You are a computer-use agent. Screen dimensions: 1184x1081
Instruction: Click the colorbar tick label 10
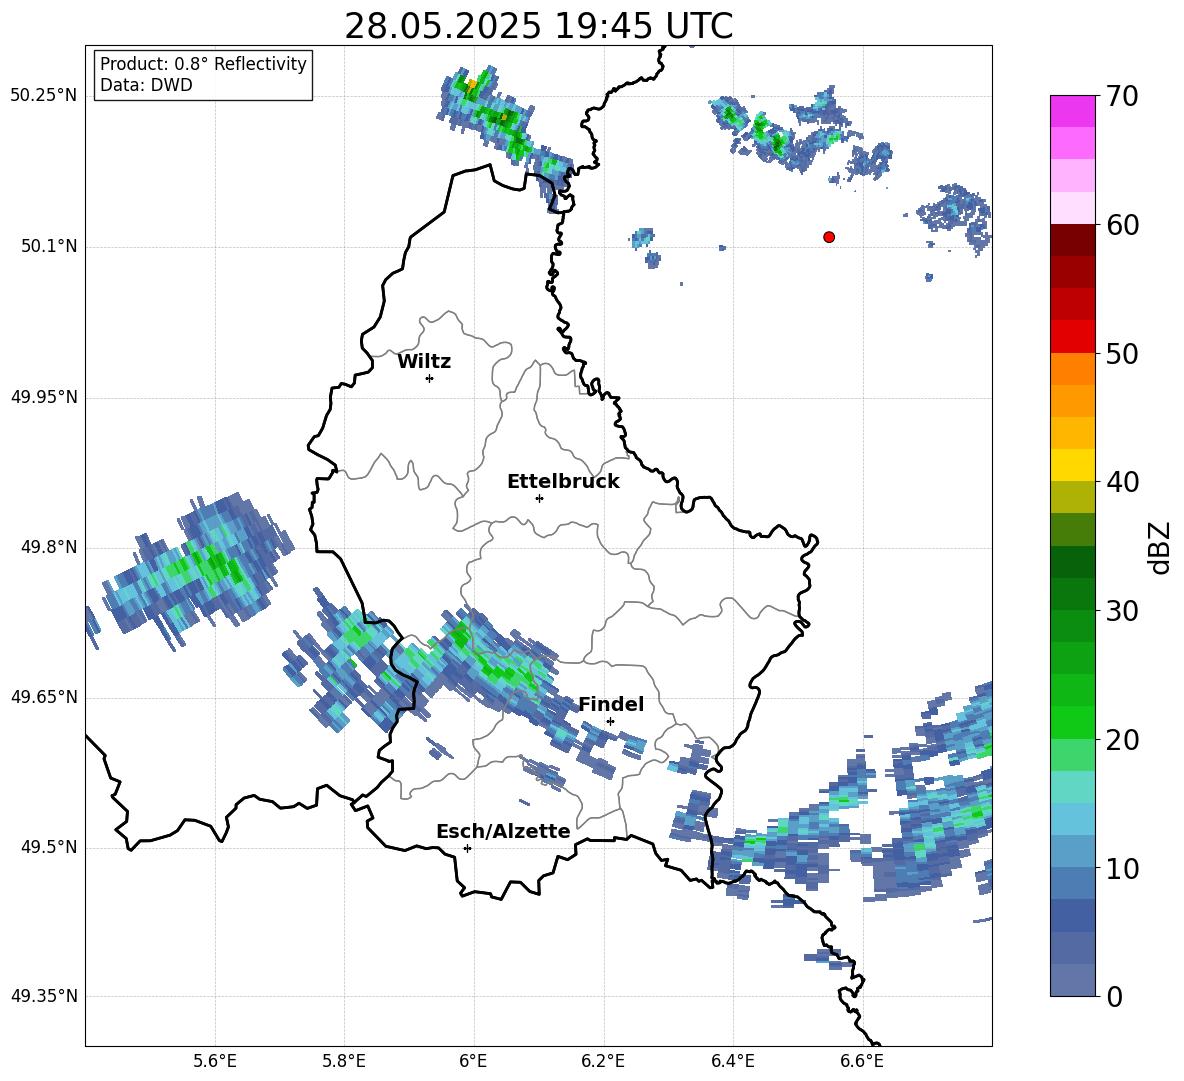point(1122,868)
